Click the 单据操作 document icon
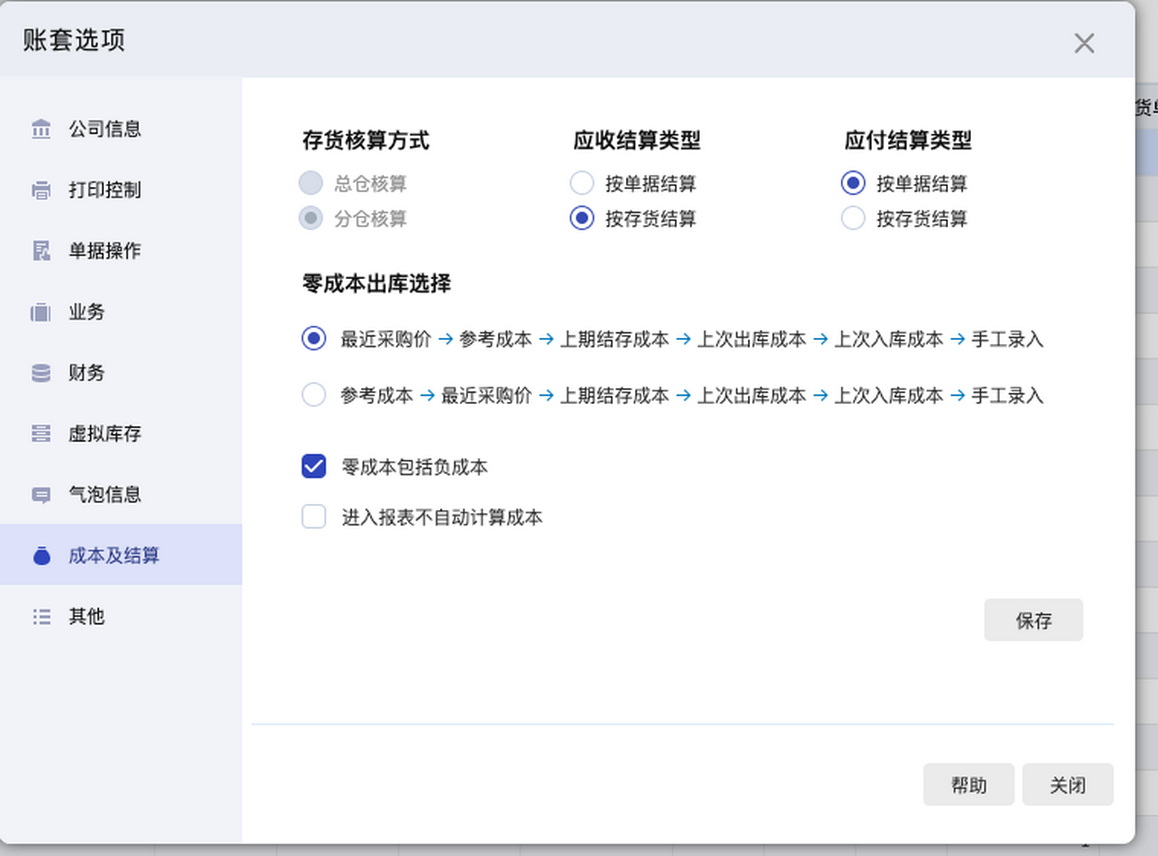 point(41,251)
